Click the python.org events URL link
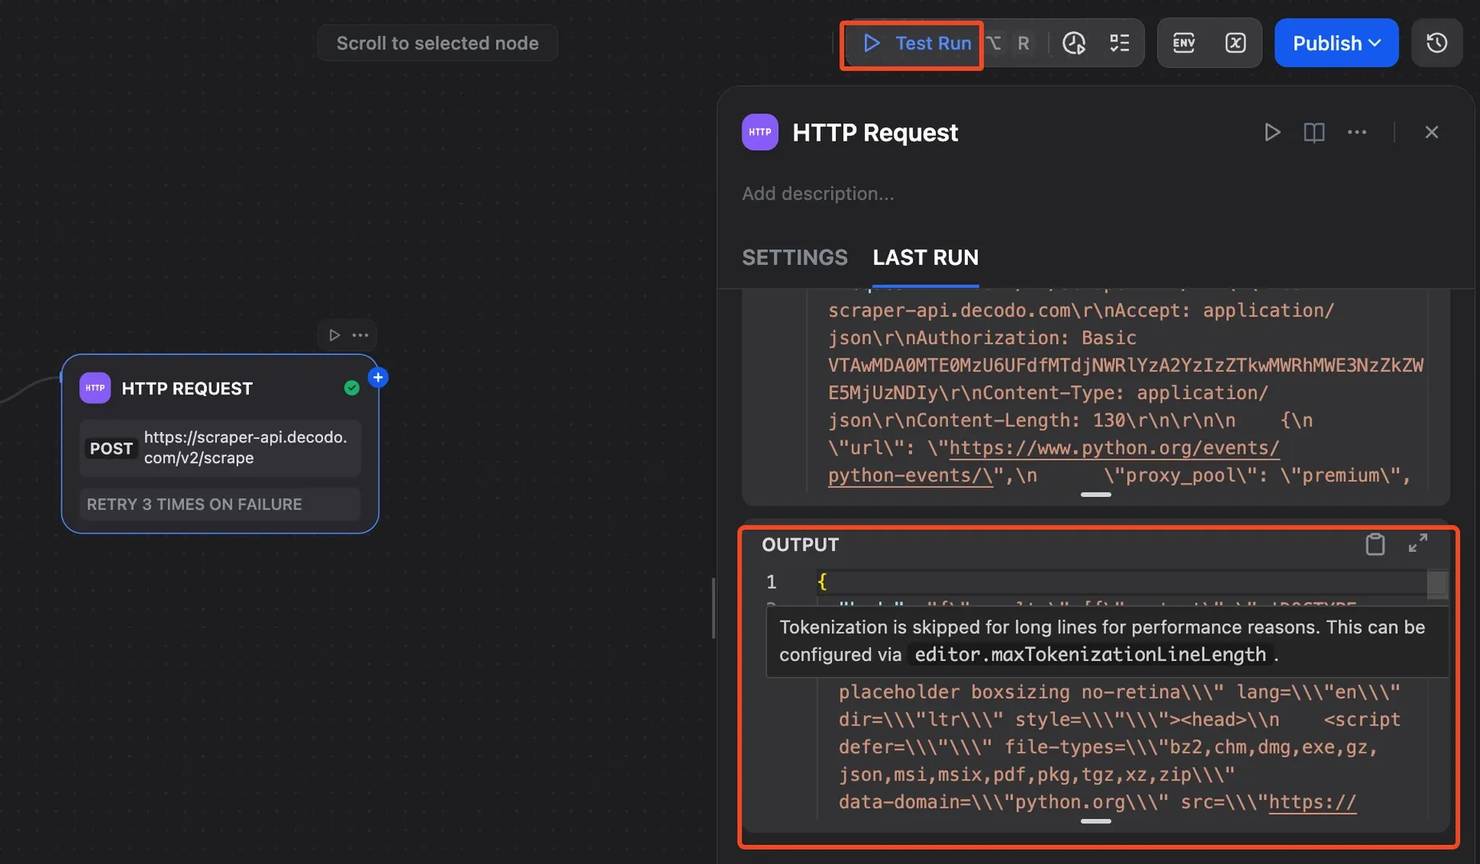The width and height of the screenshot is (1480, 864). point(1053,461)
